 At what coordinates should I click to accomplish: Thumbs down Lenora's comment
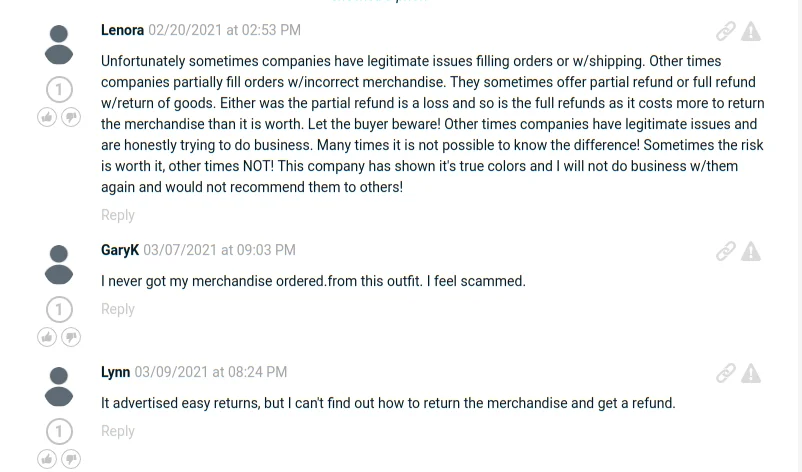pos(71,117)
